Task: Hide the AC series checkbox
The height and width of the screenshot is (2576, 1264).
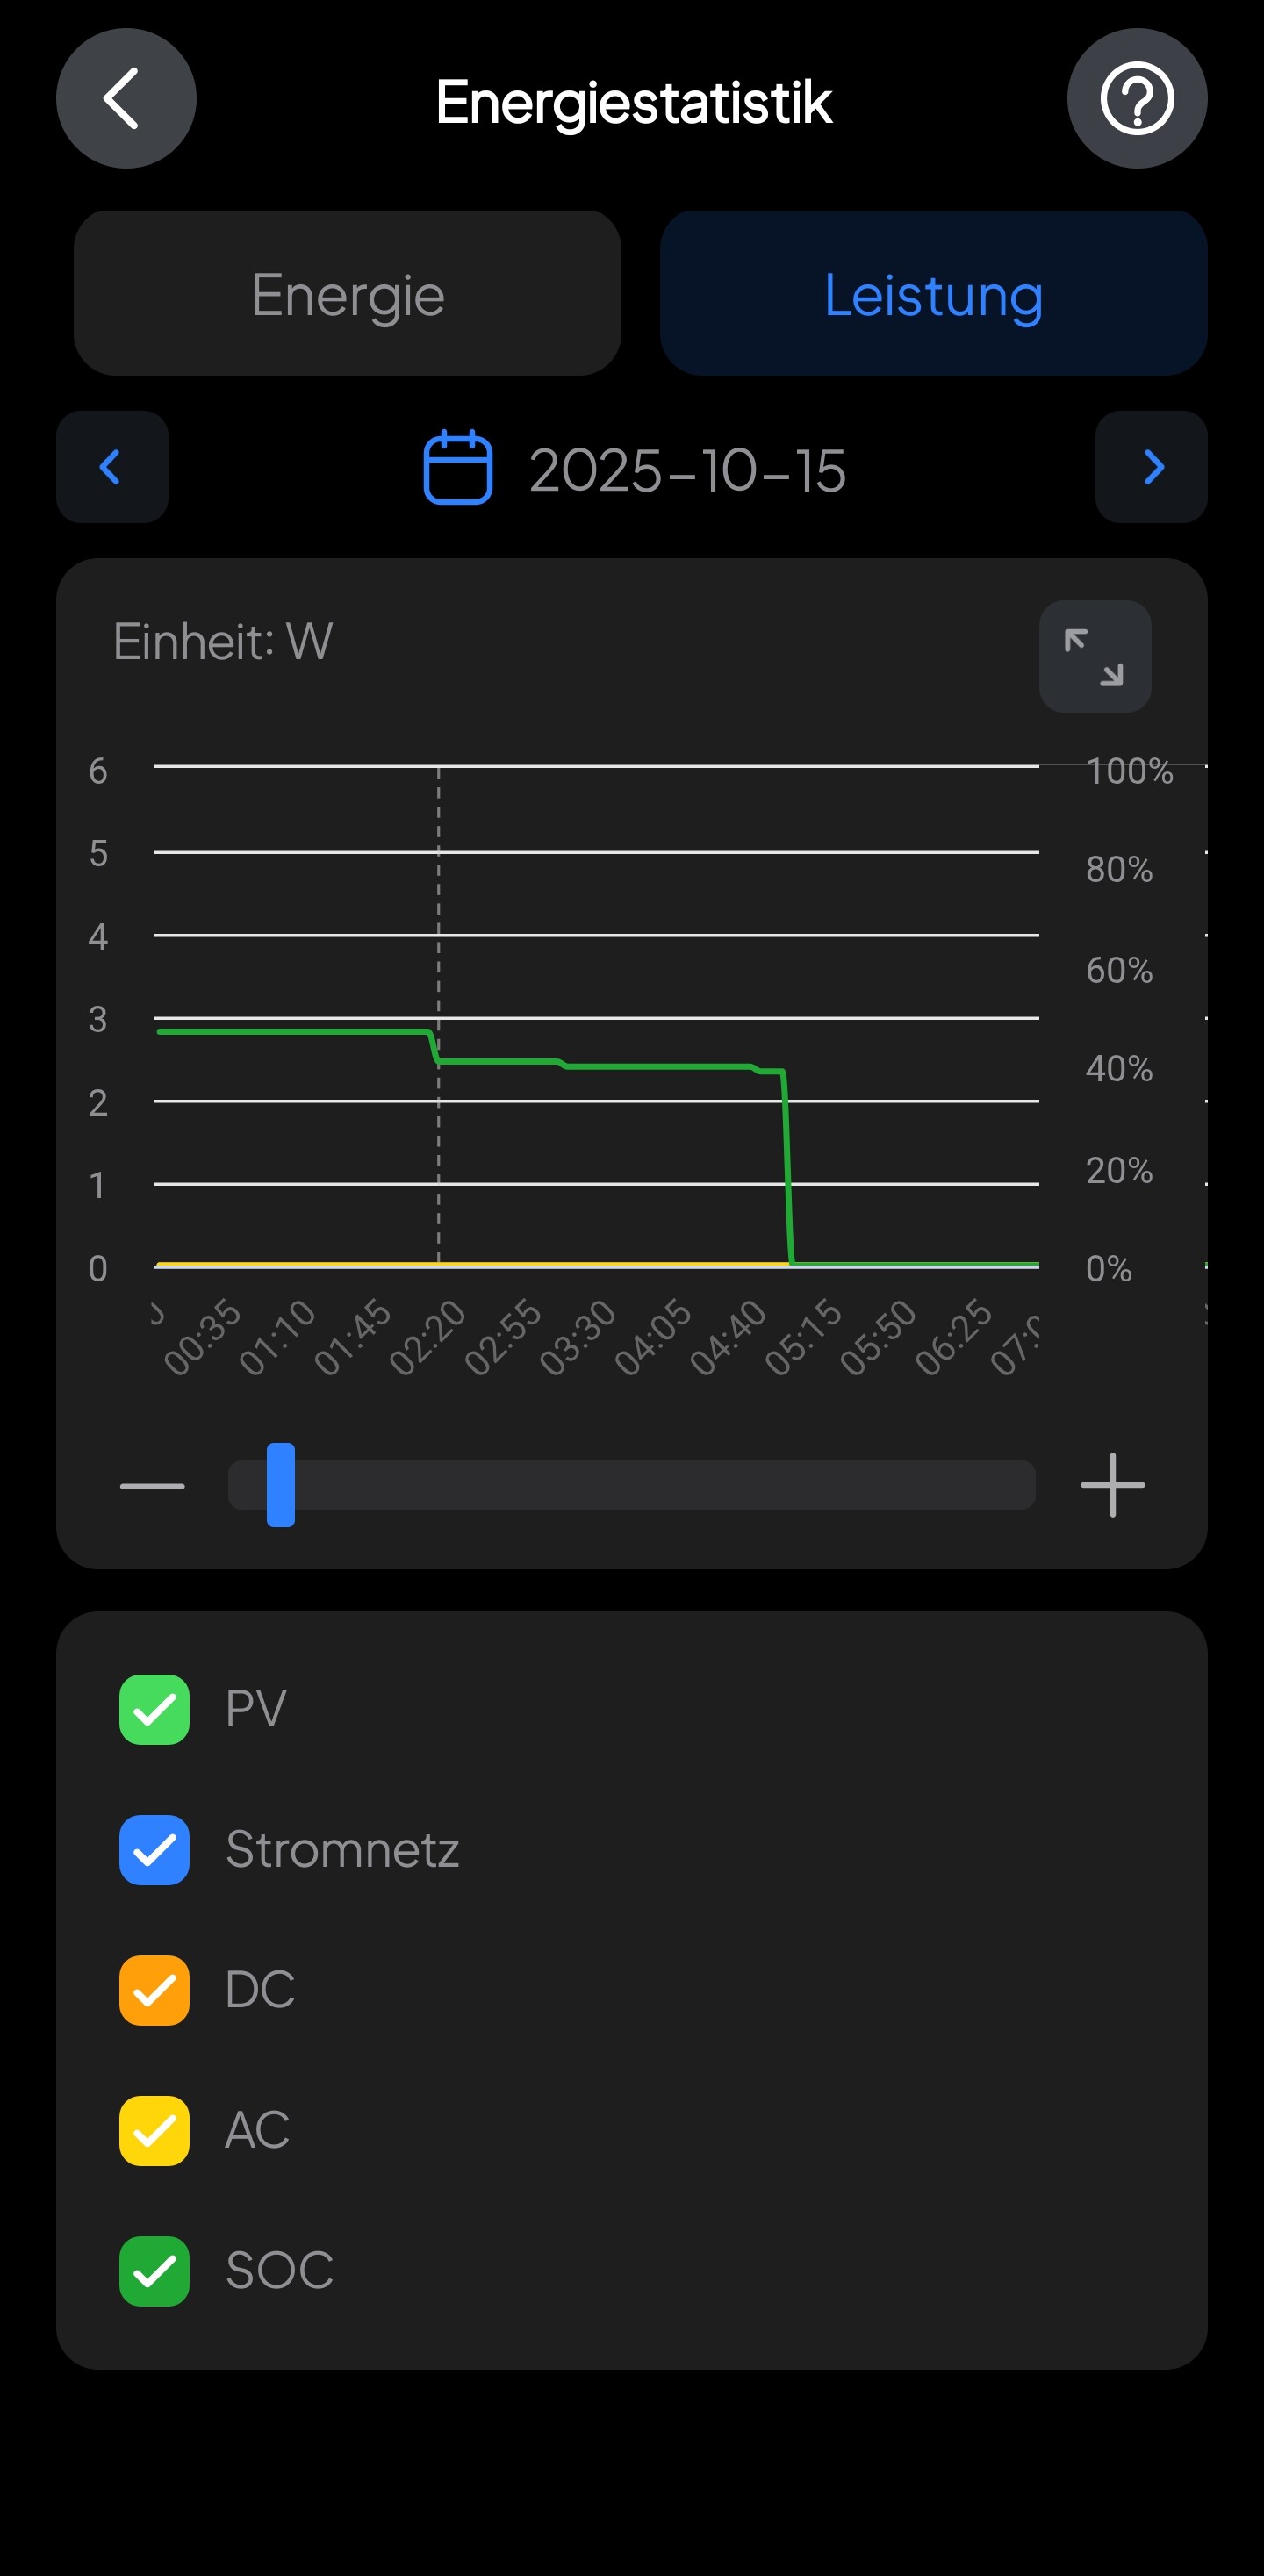Action: coord(155,2131)
